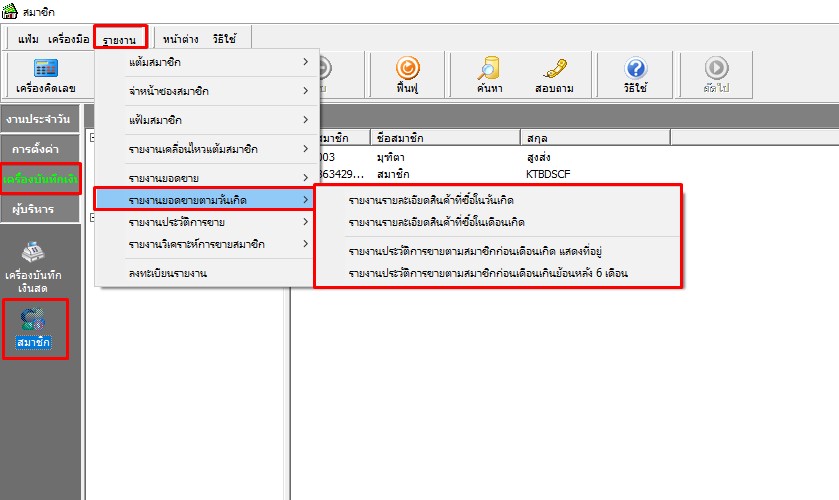Select รายงานรายละเอียดสินค้าที่ซื้อในวันเกิด report
This screenshot has height=500, width=839.
click(x=431, y=201)
